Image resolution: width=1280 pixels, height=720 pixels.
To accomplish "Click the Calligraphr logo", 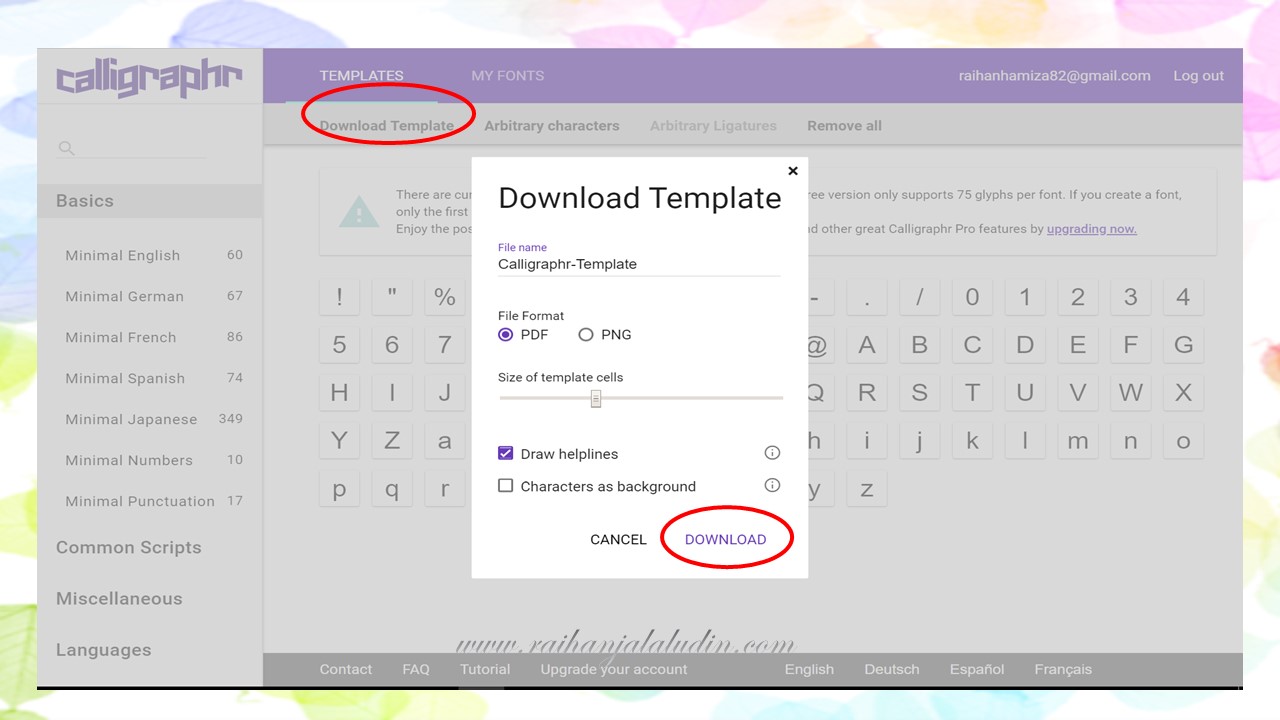I will click(x=149, y=78).
